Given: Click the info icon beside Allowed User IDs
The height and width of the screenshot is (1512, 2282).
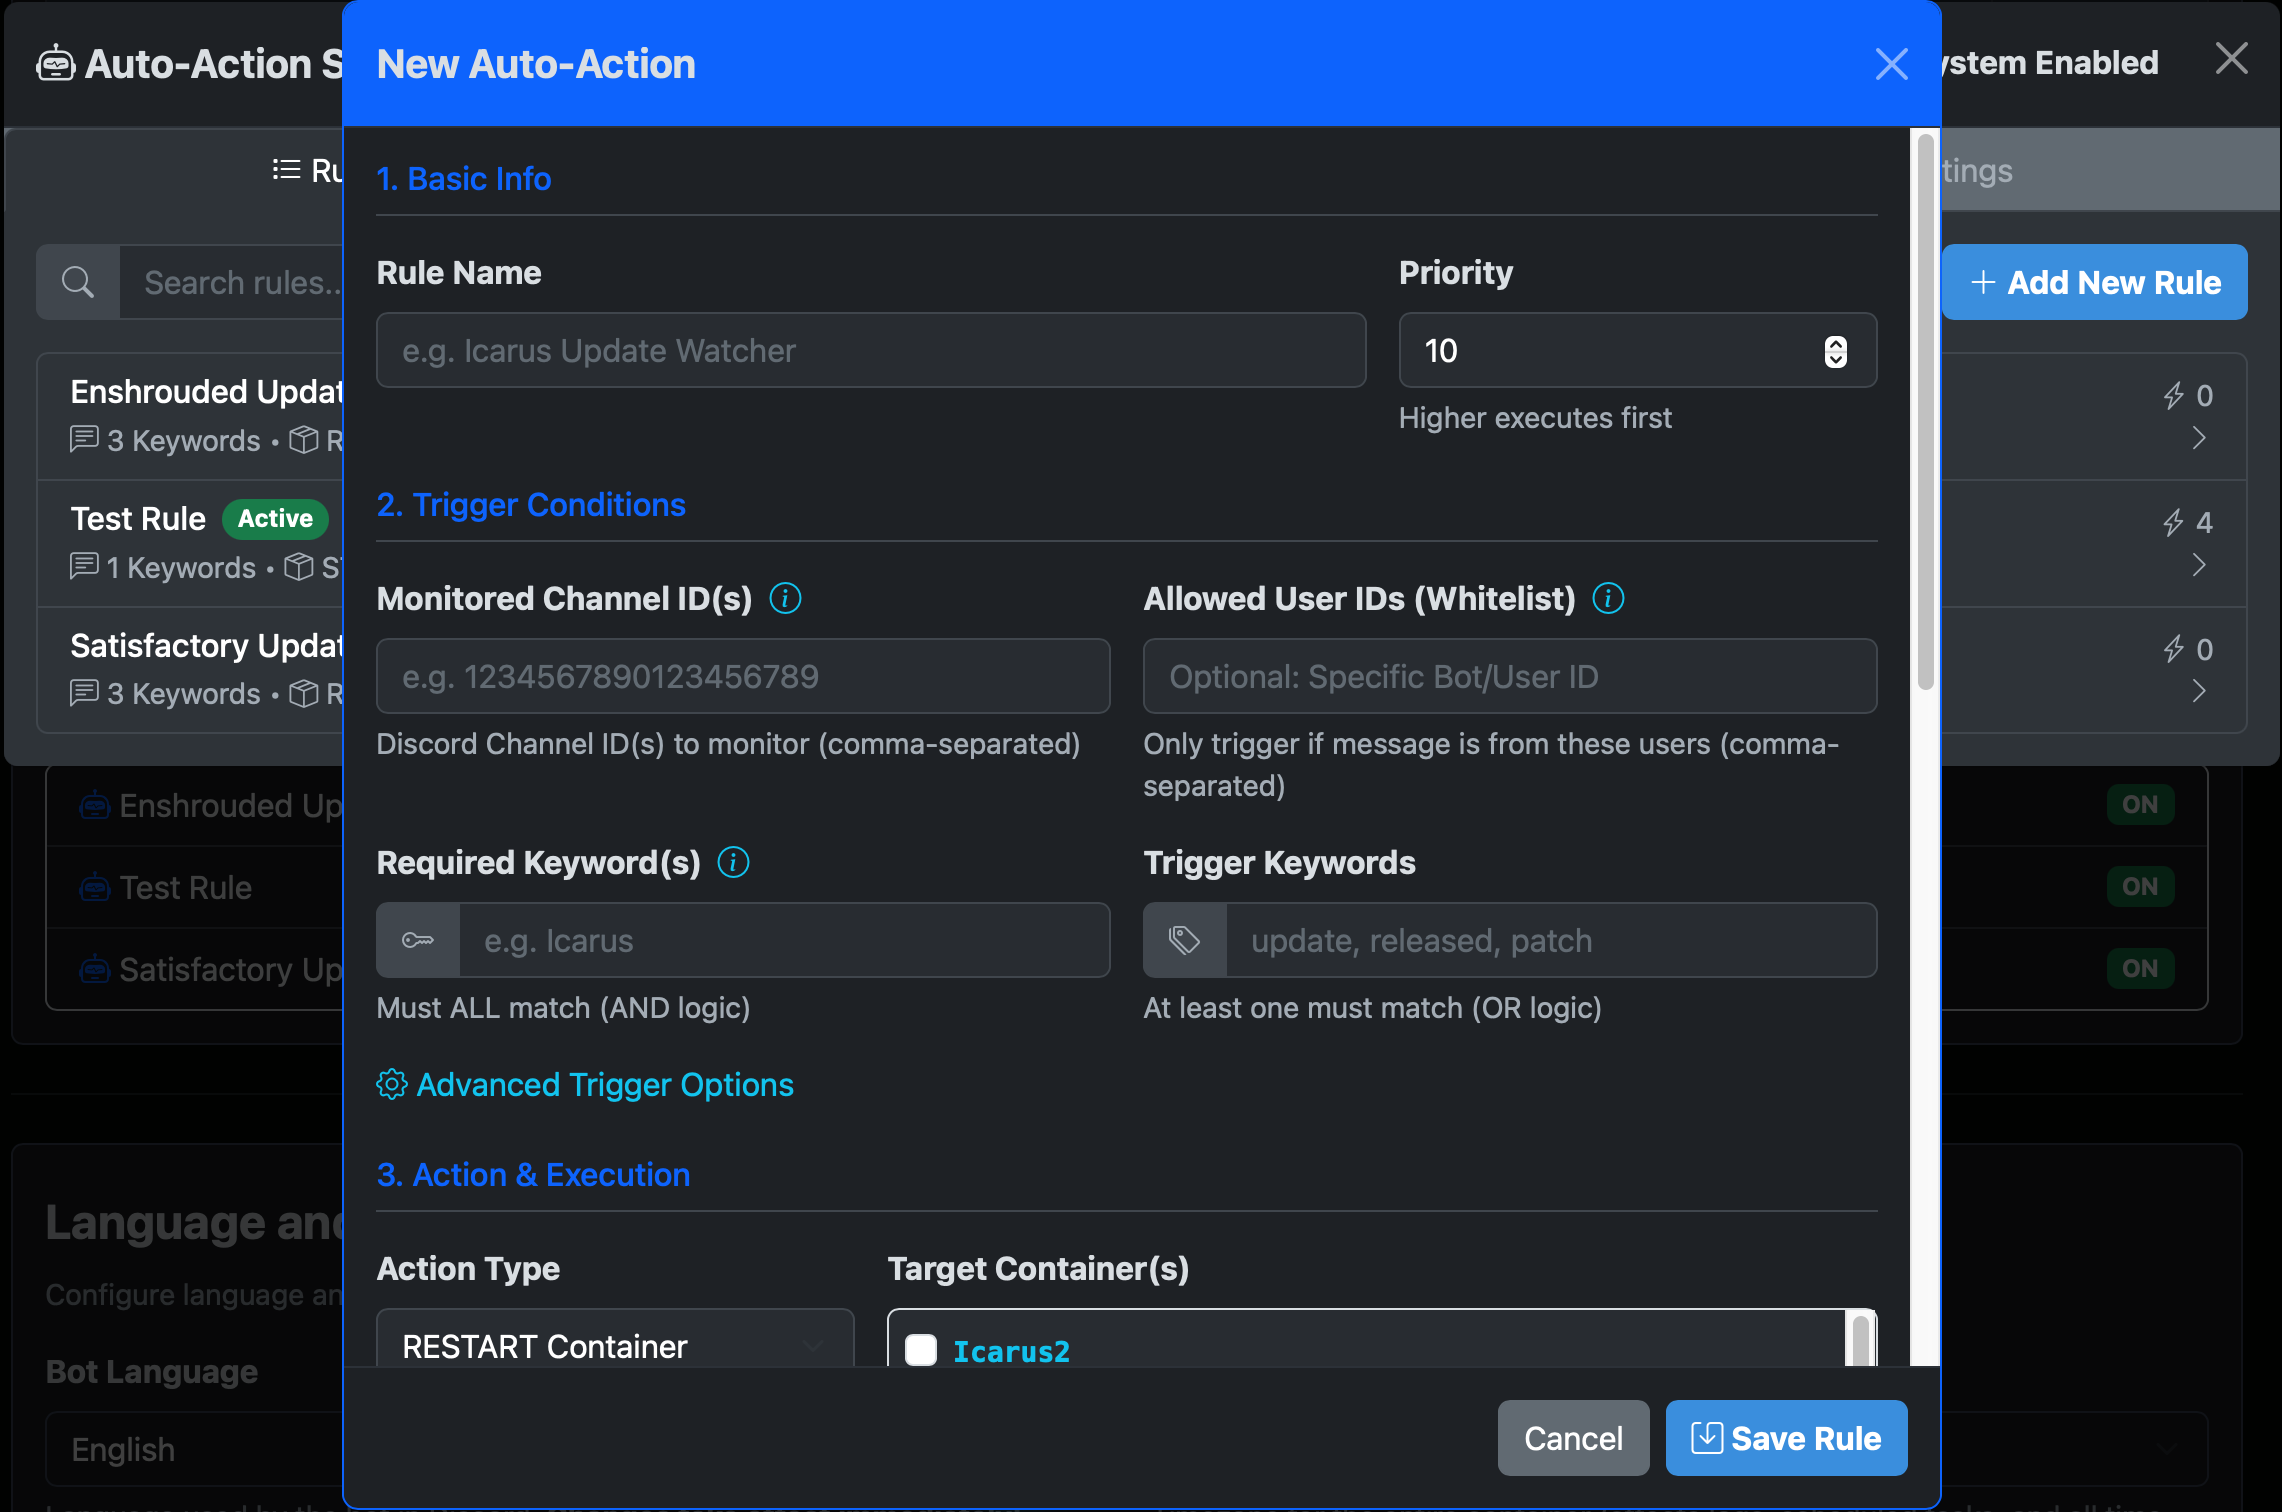Looking at the screenshot, I should (1608, 598).
